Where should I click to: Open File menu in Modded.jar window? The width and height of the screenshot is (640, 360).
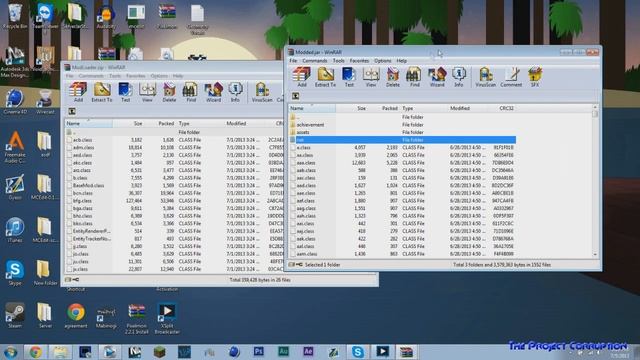pyautogui.click(x=293, y=61)
